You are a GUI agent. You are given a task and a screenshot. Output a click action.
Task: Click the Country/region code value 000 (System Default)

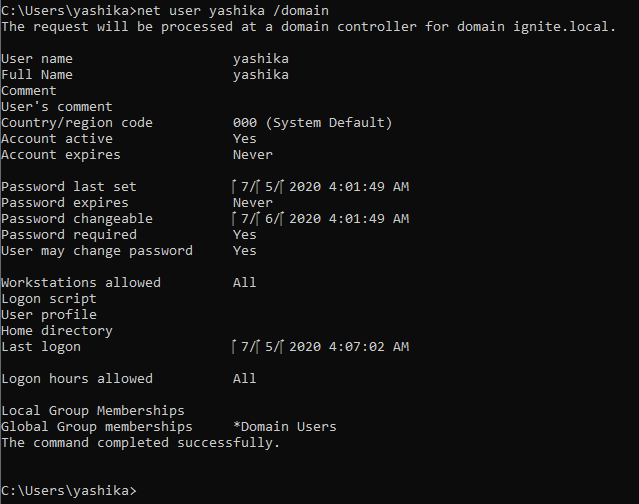tap(312, 123)
